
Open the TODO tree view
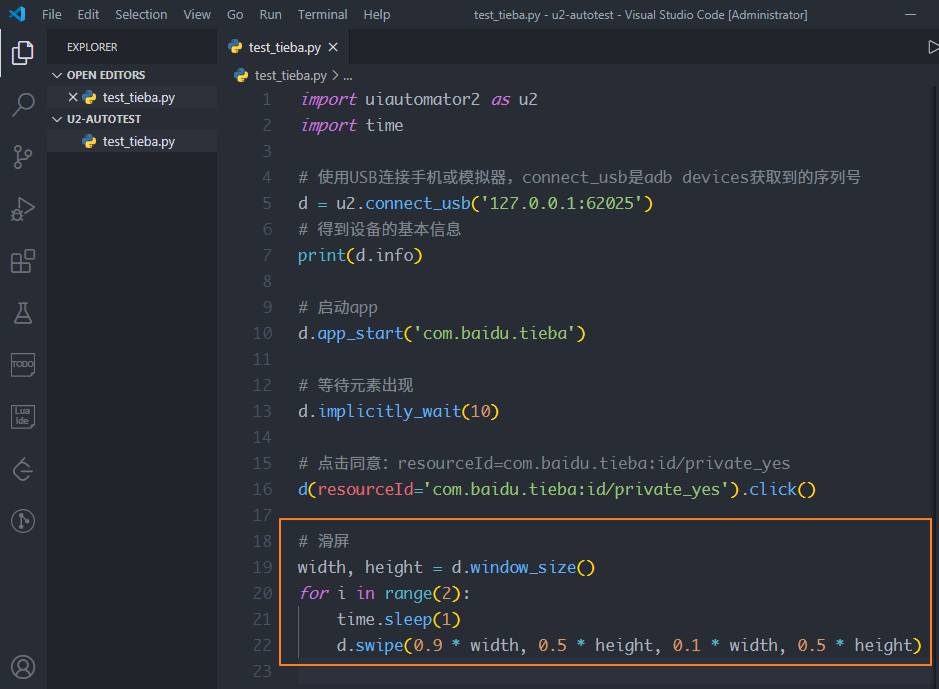pos(23,364)
